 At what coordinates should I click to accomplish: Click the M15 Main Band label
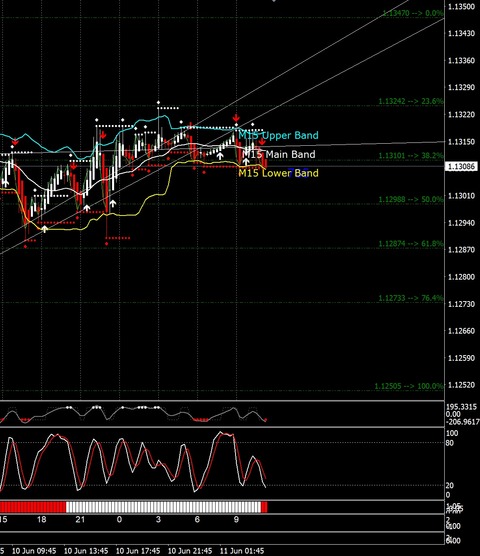point(279,154)
